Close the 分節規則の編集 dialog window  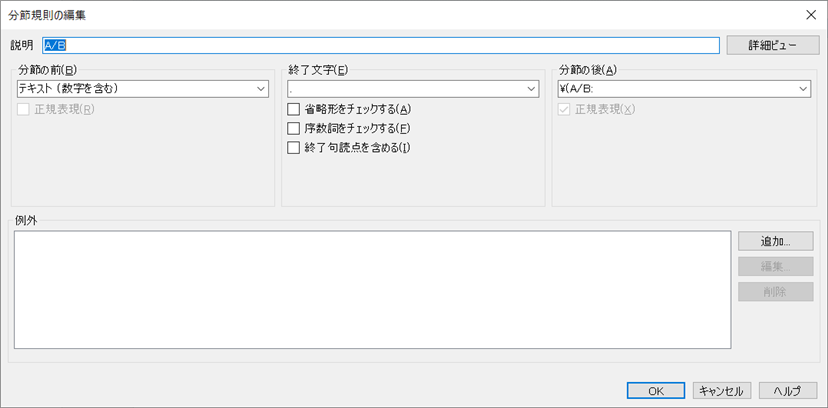pos(811,15)
